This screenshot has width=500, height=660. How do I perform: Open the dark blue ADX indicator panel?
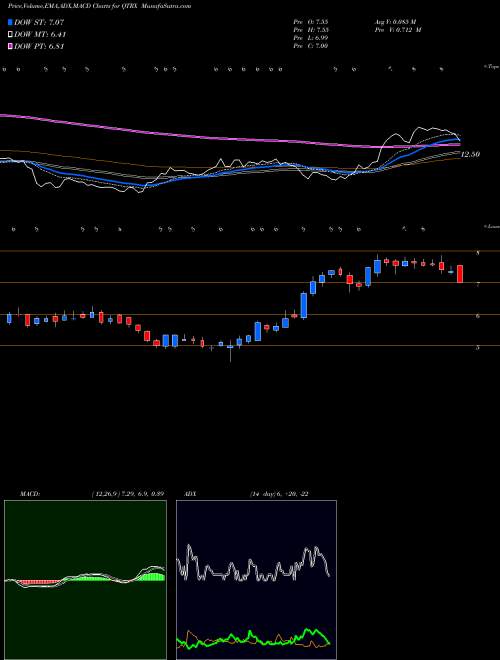tap(256, 580)
